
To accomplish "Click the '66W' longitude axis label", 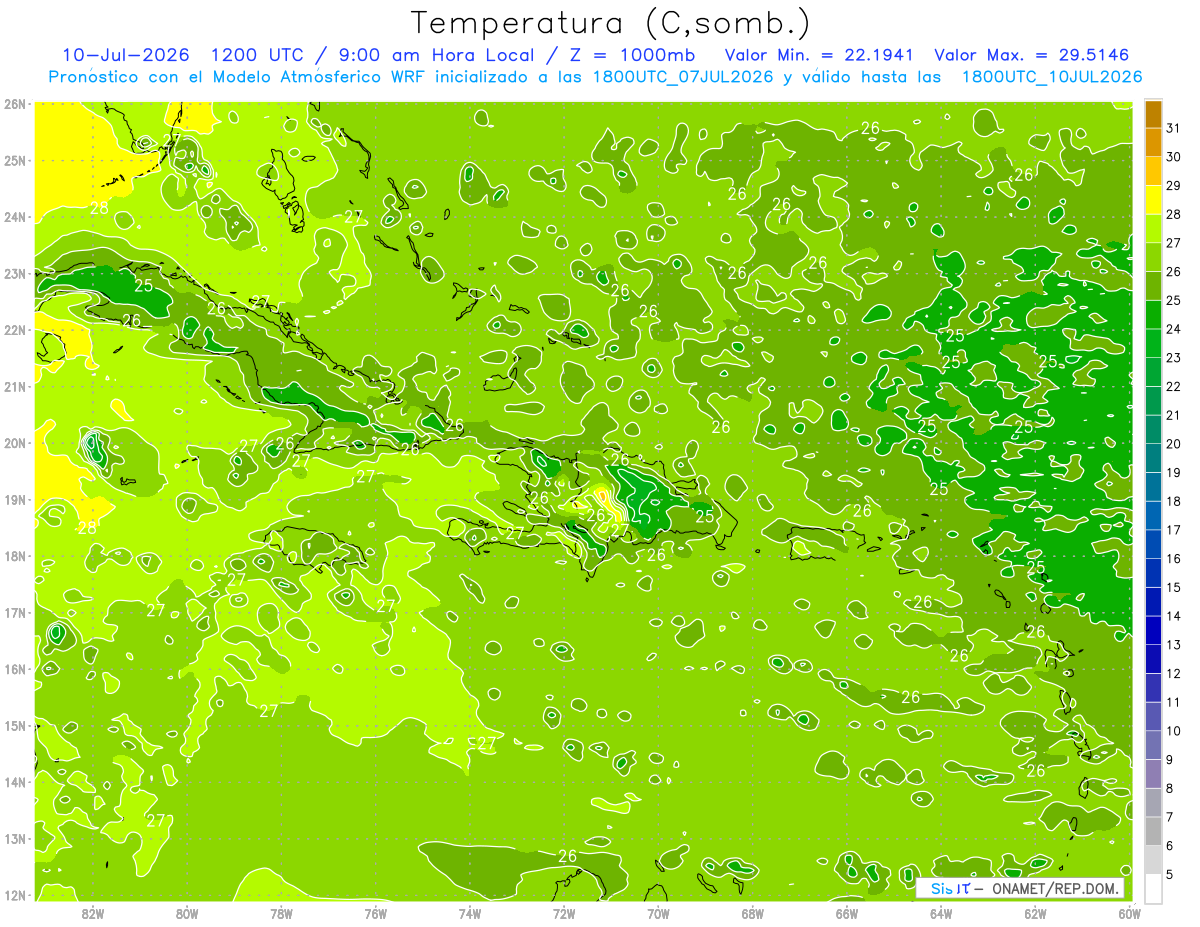I will pyautogui.click(x=847, y=914).
